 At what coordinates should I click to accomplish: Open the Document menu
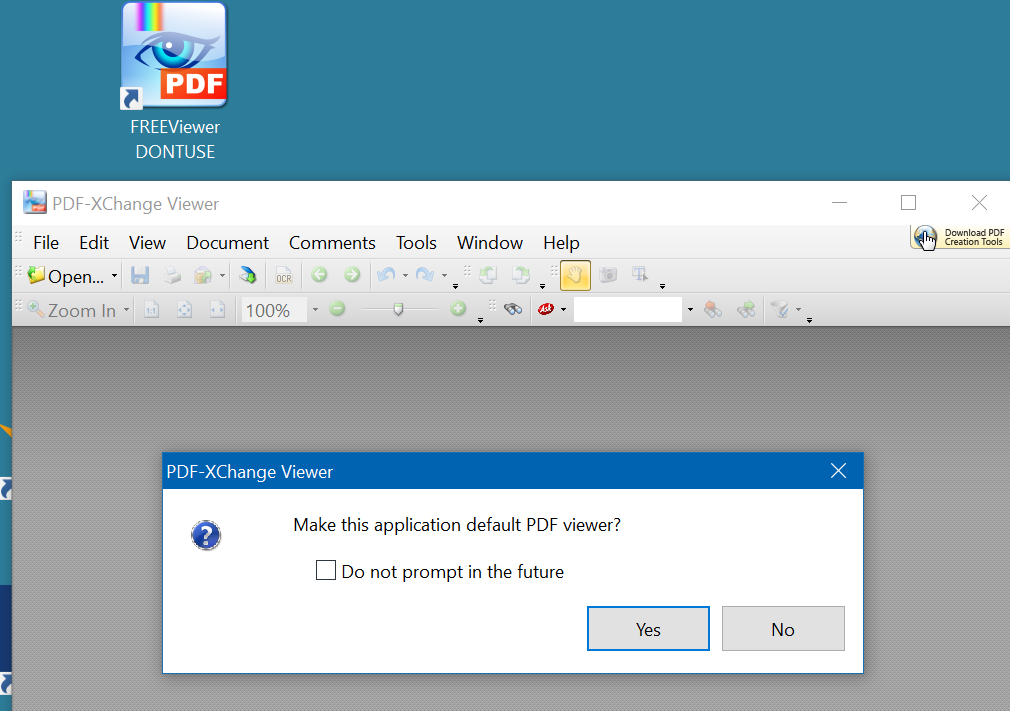[x=227, y=243]
